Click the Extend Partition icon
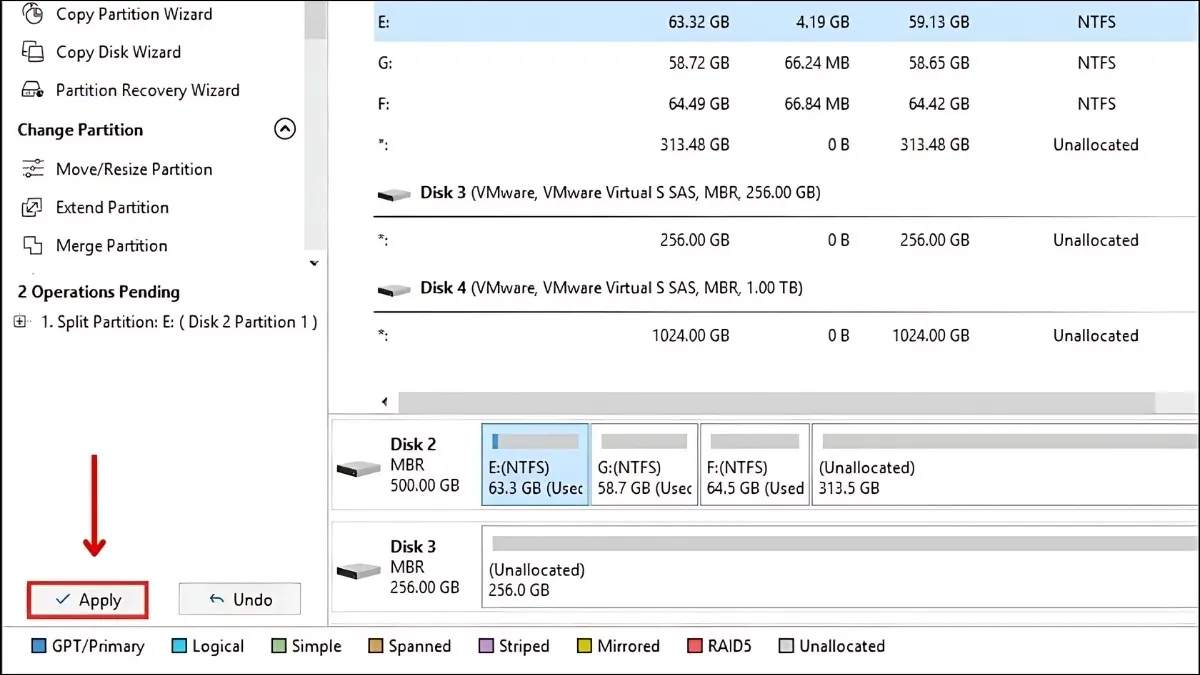Image resolution: width=1200 pixels, height=675 pixels. tap(33, 208)
